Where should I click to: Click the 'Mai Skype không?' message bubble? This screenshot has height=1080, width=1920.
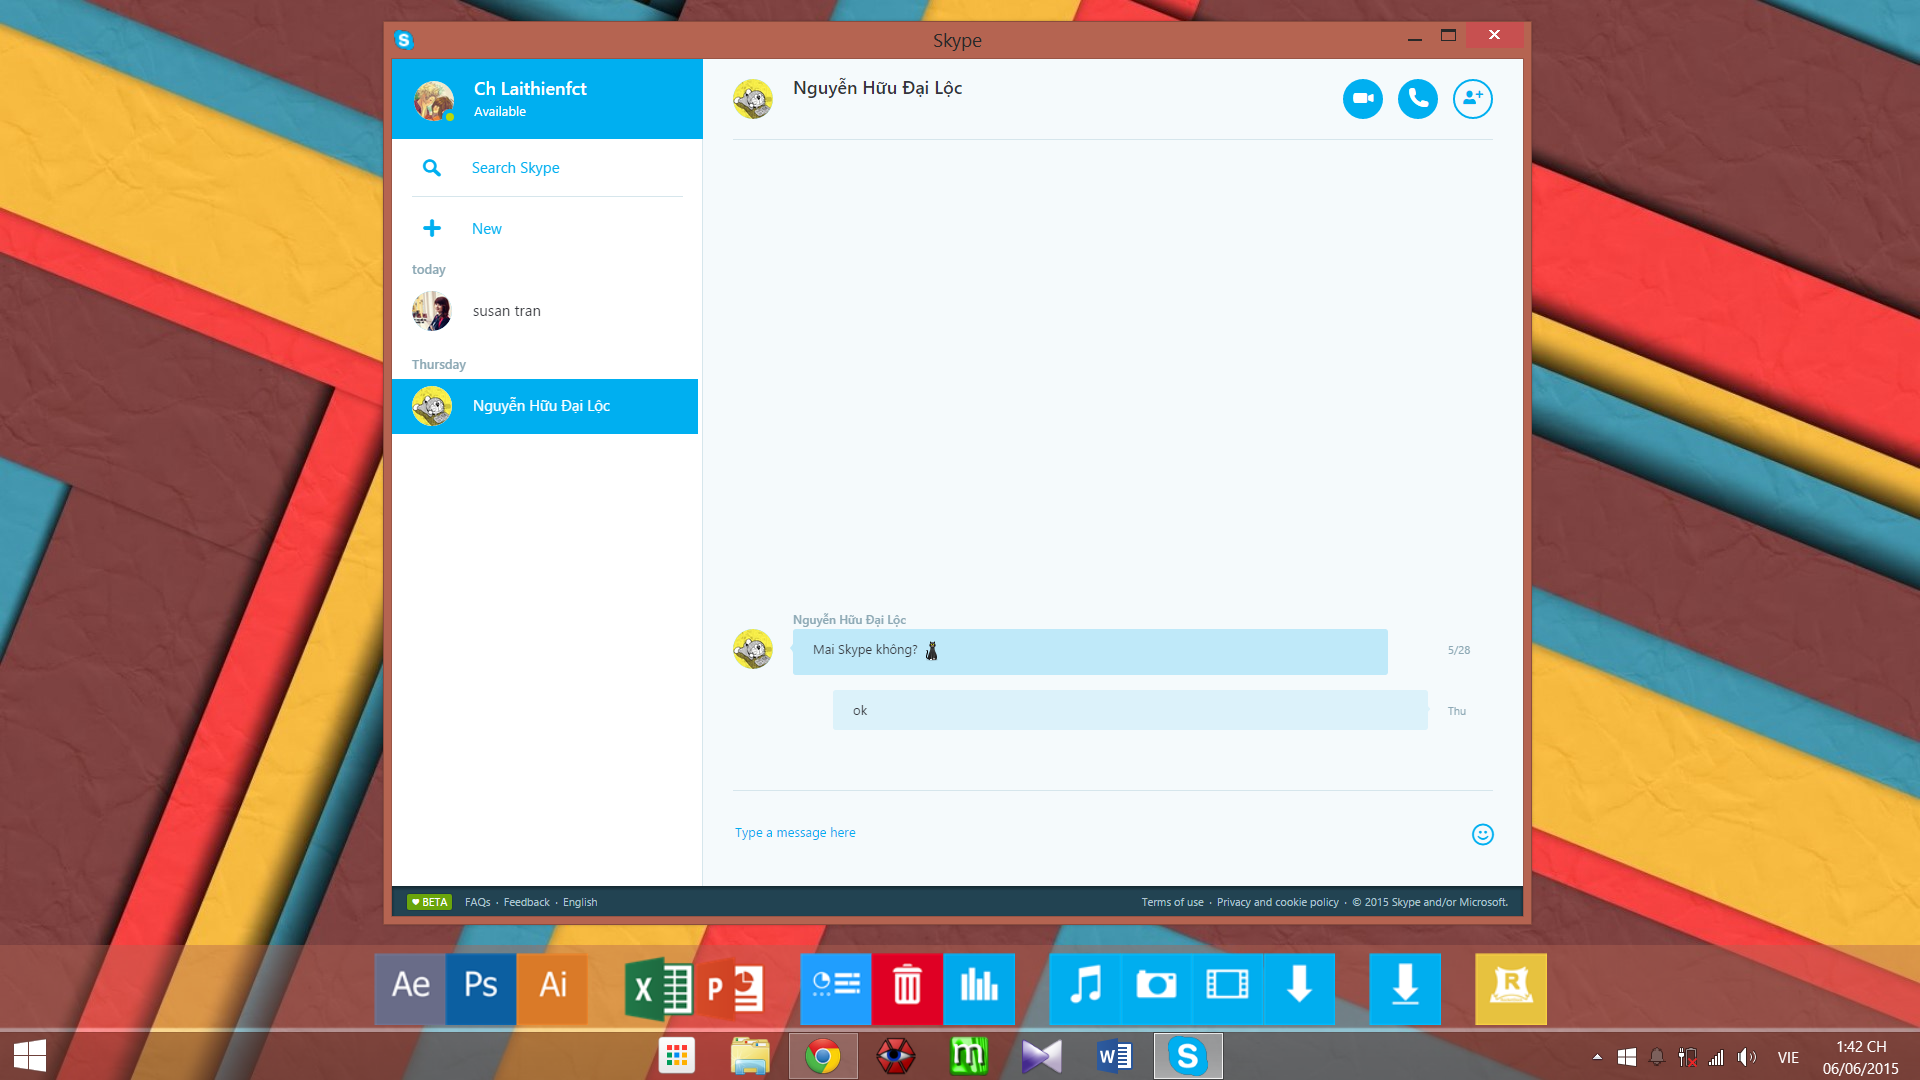coord(1089,651)
